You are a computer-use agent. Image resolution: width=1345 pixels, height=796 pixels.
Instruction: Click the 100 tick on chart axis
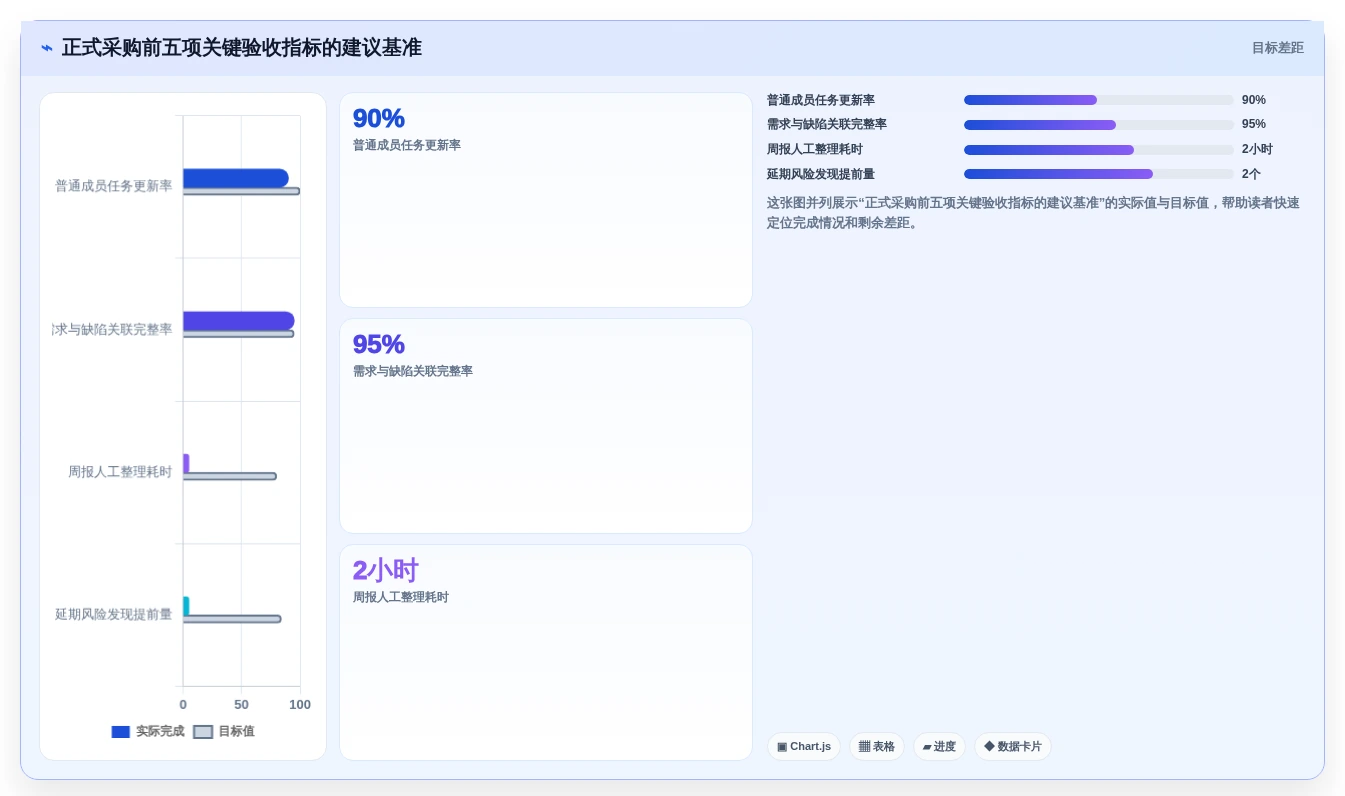pos(300,705)
